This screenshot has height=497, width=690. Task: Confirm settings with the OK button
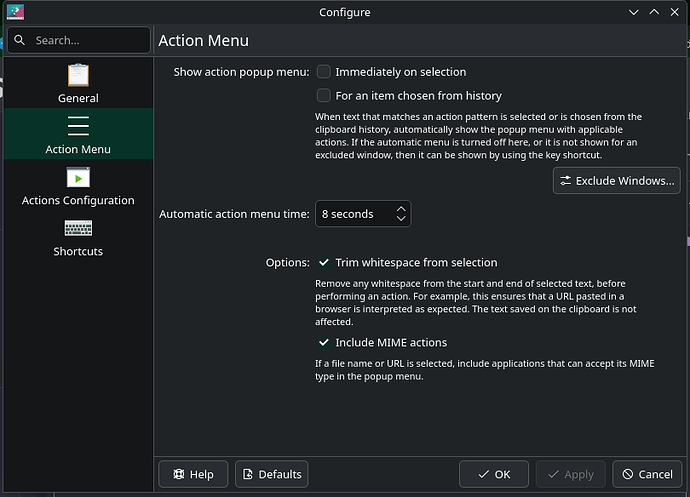(493, 474)
